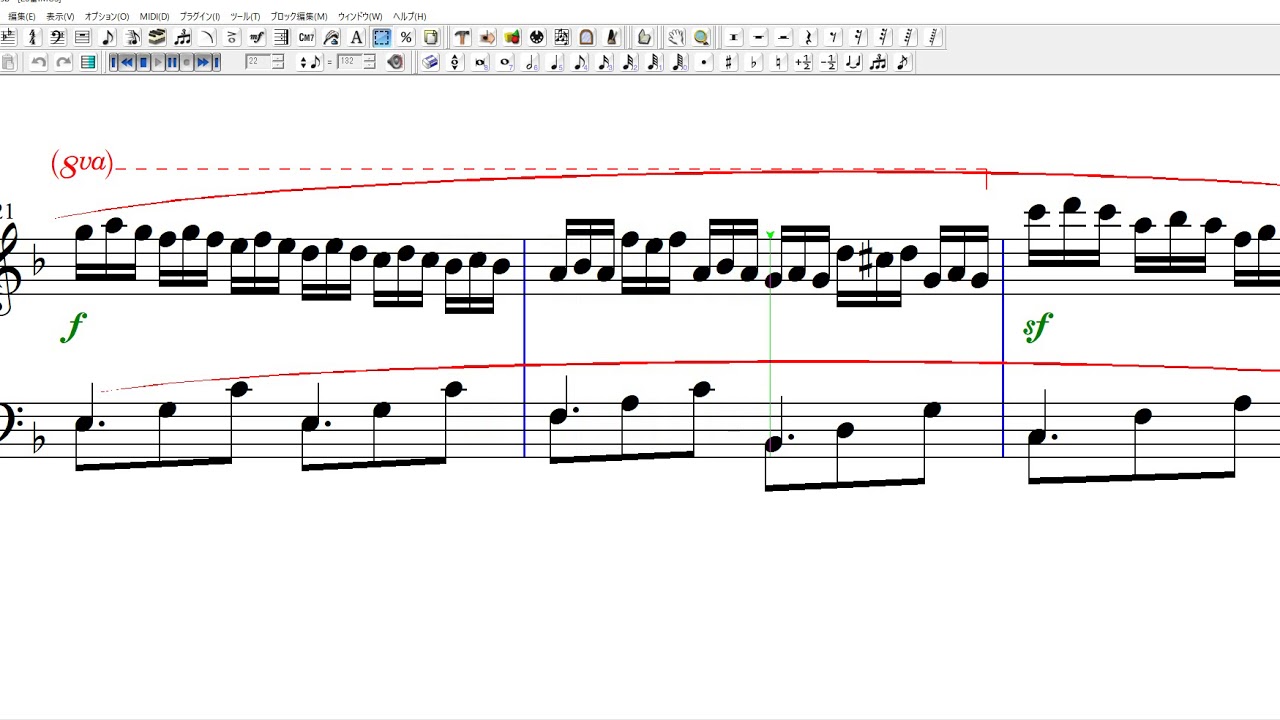Open the Special Tools hammer icon
The image size is (1280, 720).
tap(462, 38)
